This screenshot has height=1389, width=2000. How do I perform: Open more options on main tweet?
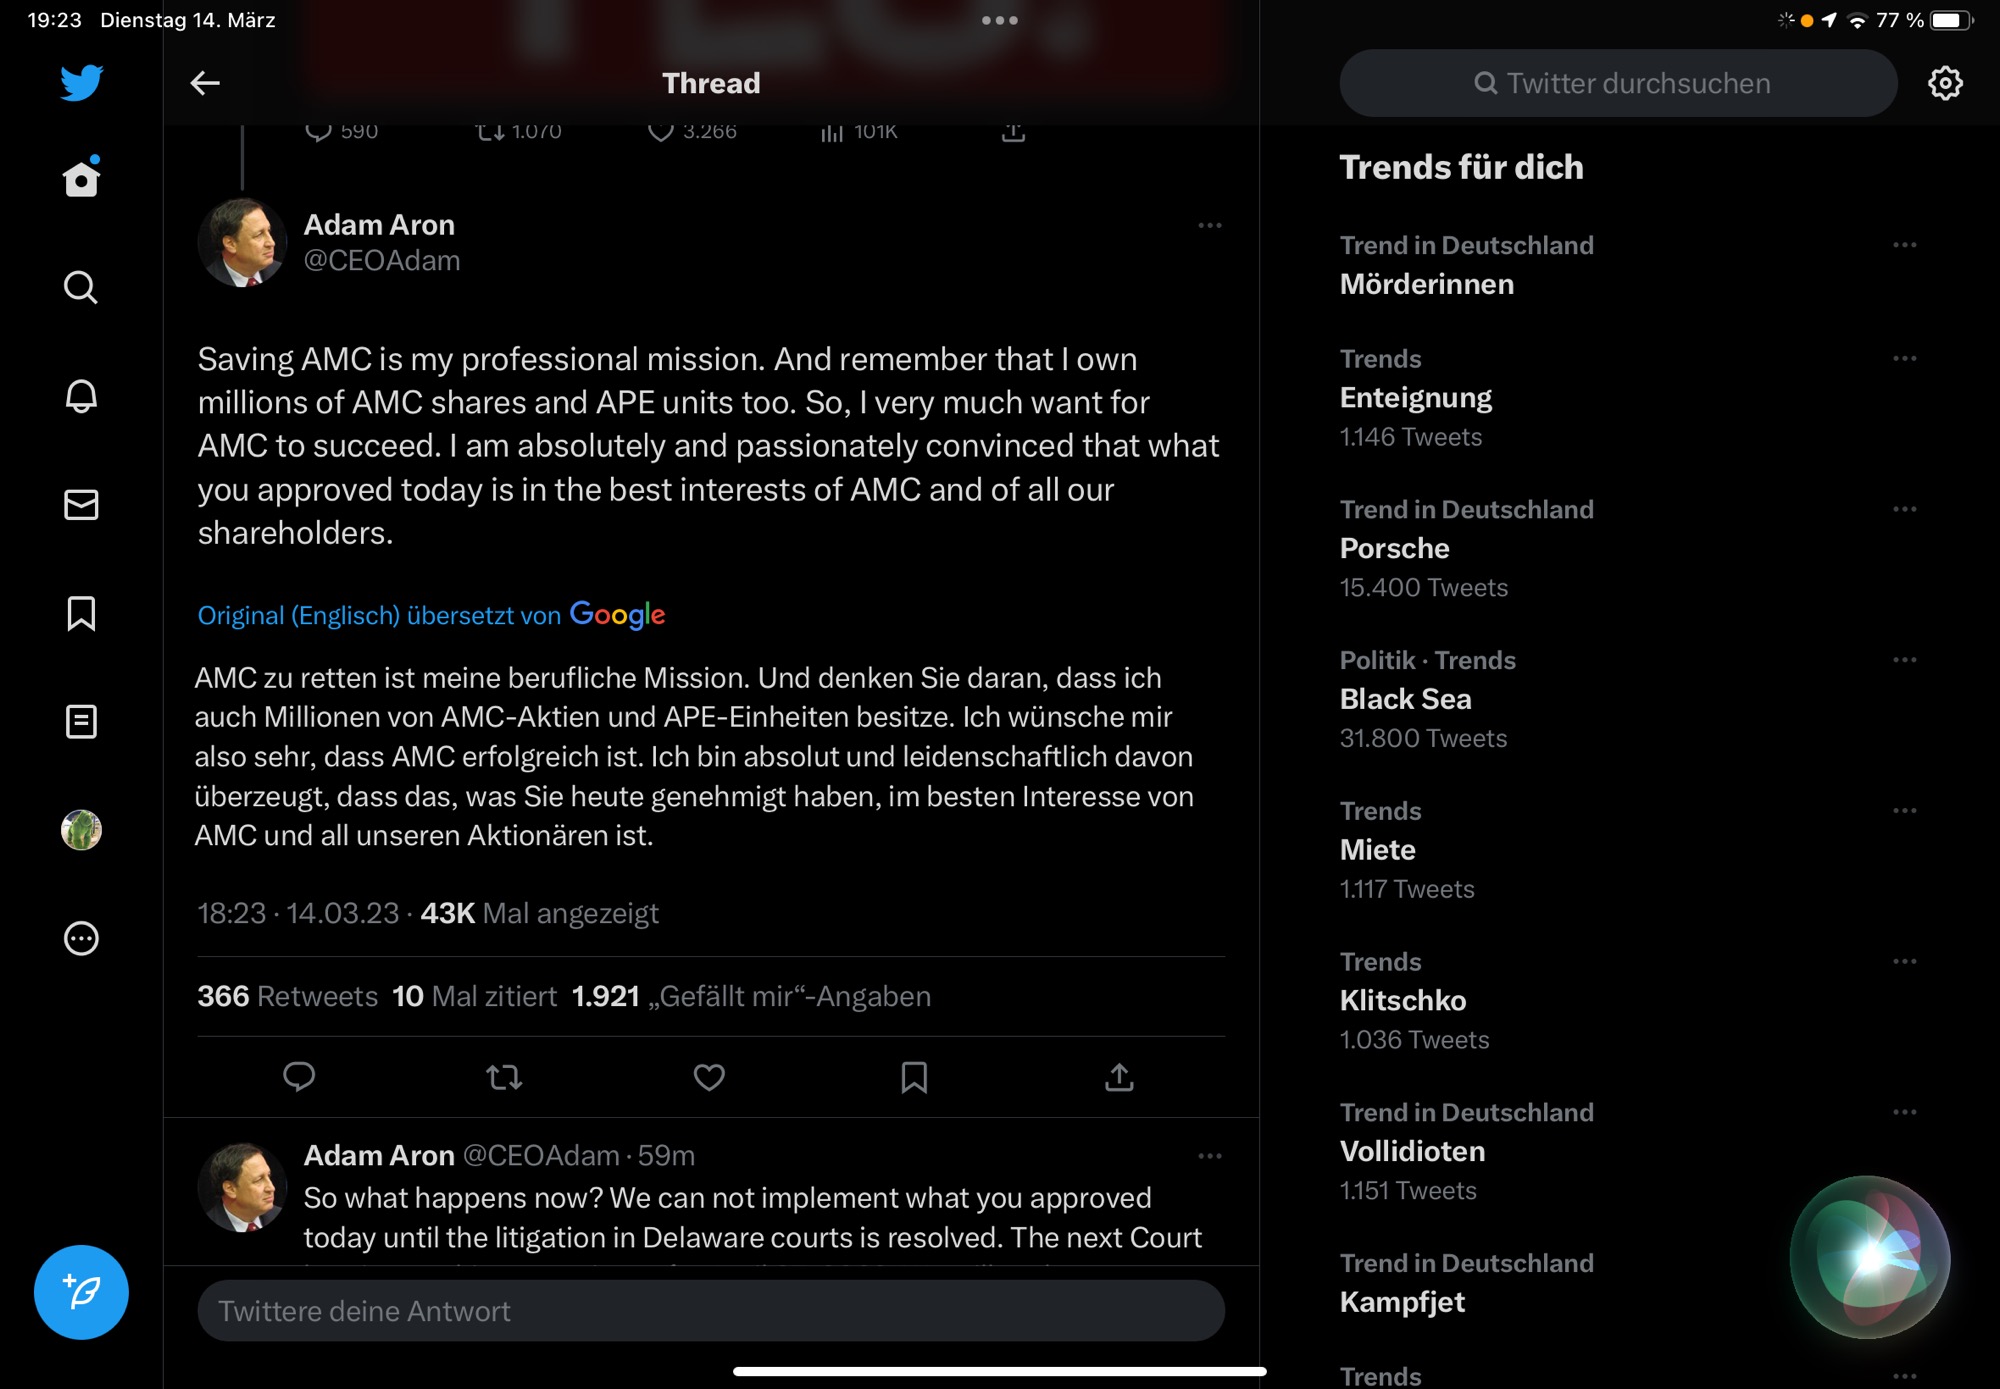(x=1209, y=226)
